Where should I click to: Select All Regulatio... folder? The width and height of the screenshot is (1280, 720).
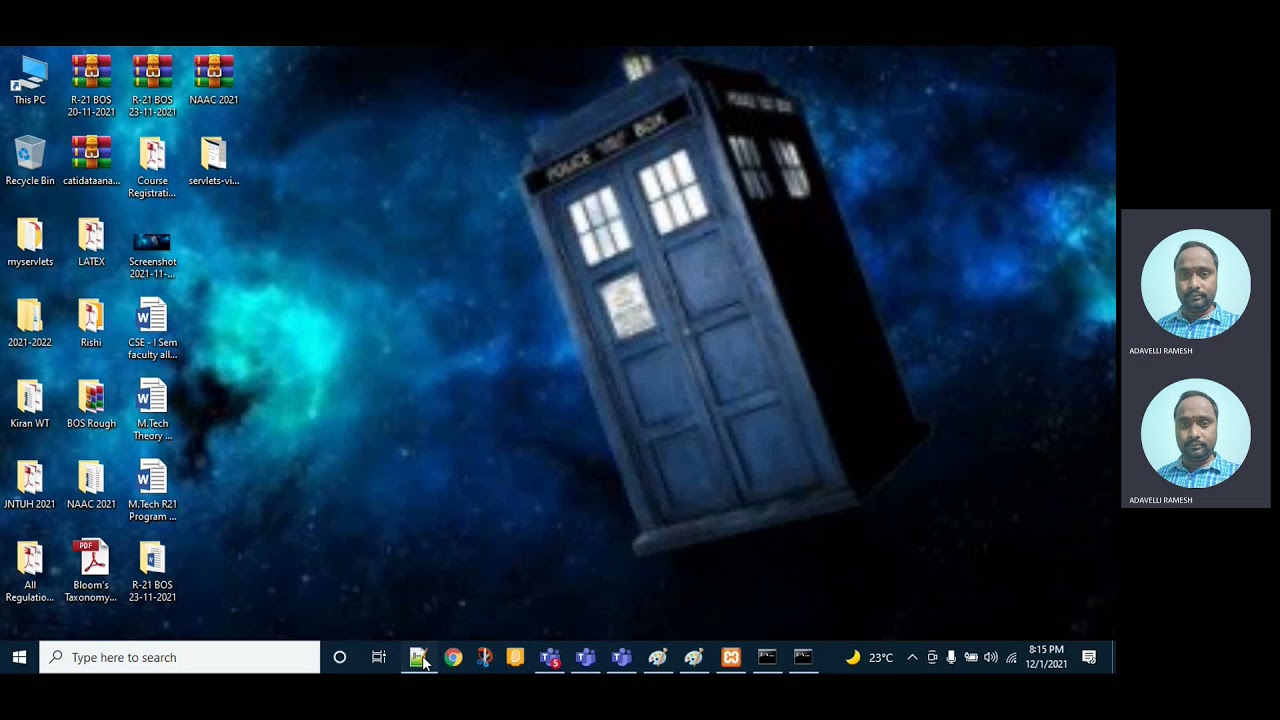30,572
